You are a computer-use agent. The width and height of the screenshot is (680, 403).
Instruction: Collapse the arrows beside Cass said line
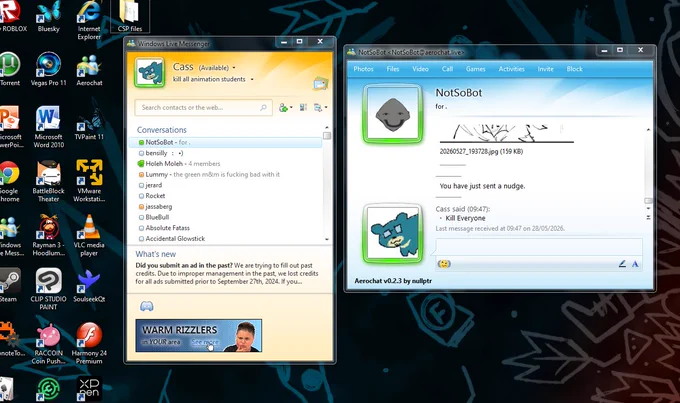pyautogui.click(x=648, y=217)
